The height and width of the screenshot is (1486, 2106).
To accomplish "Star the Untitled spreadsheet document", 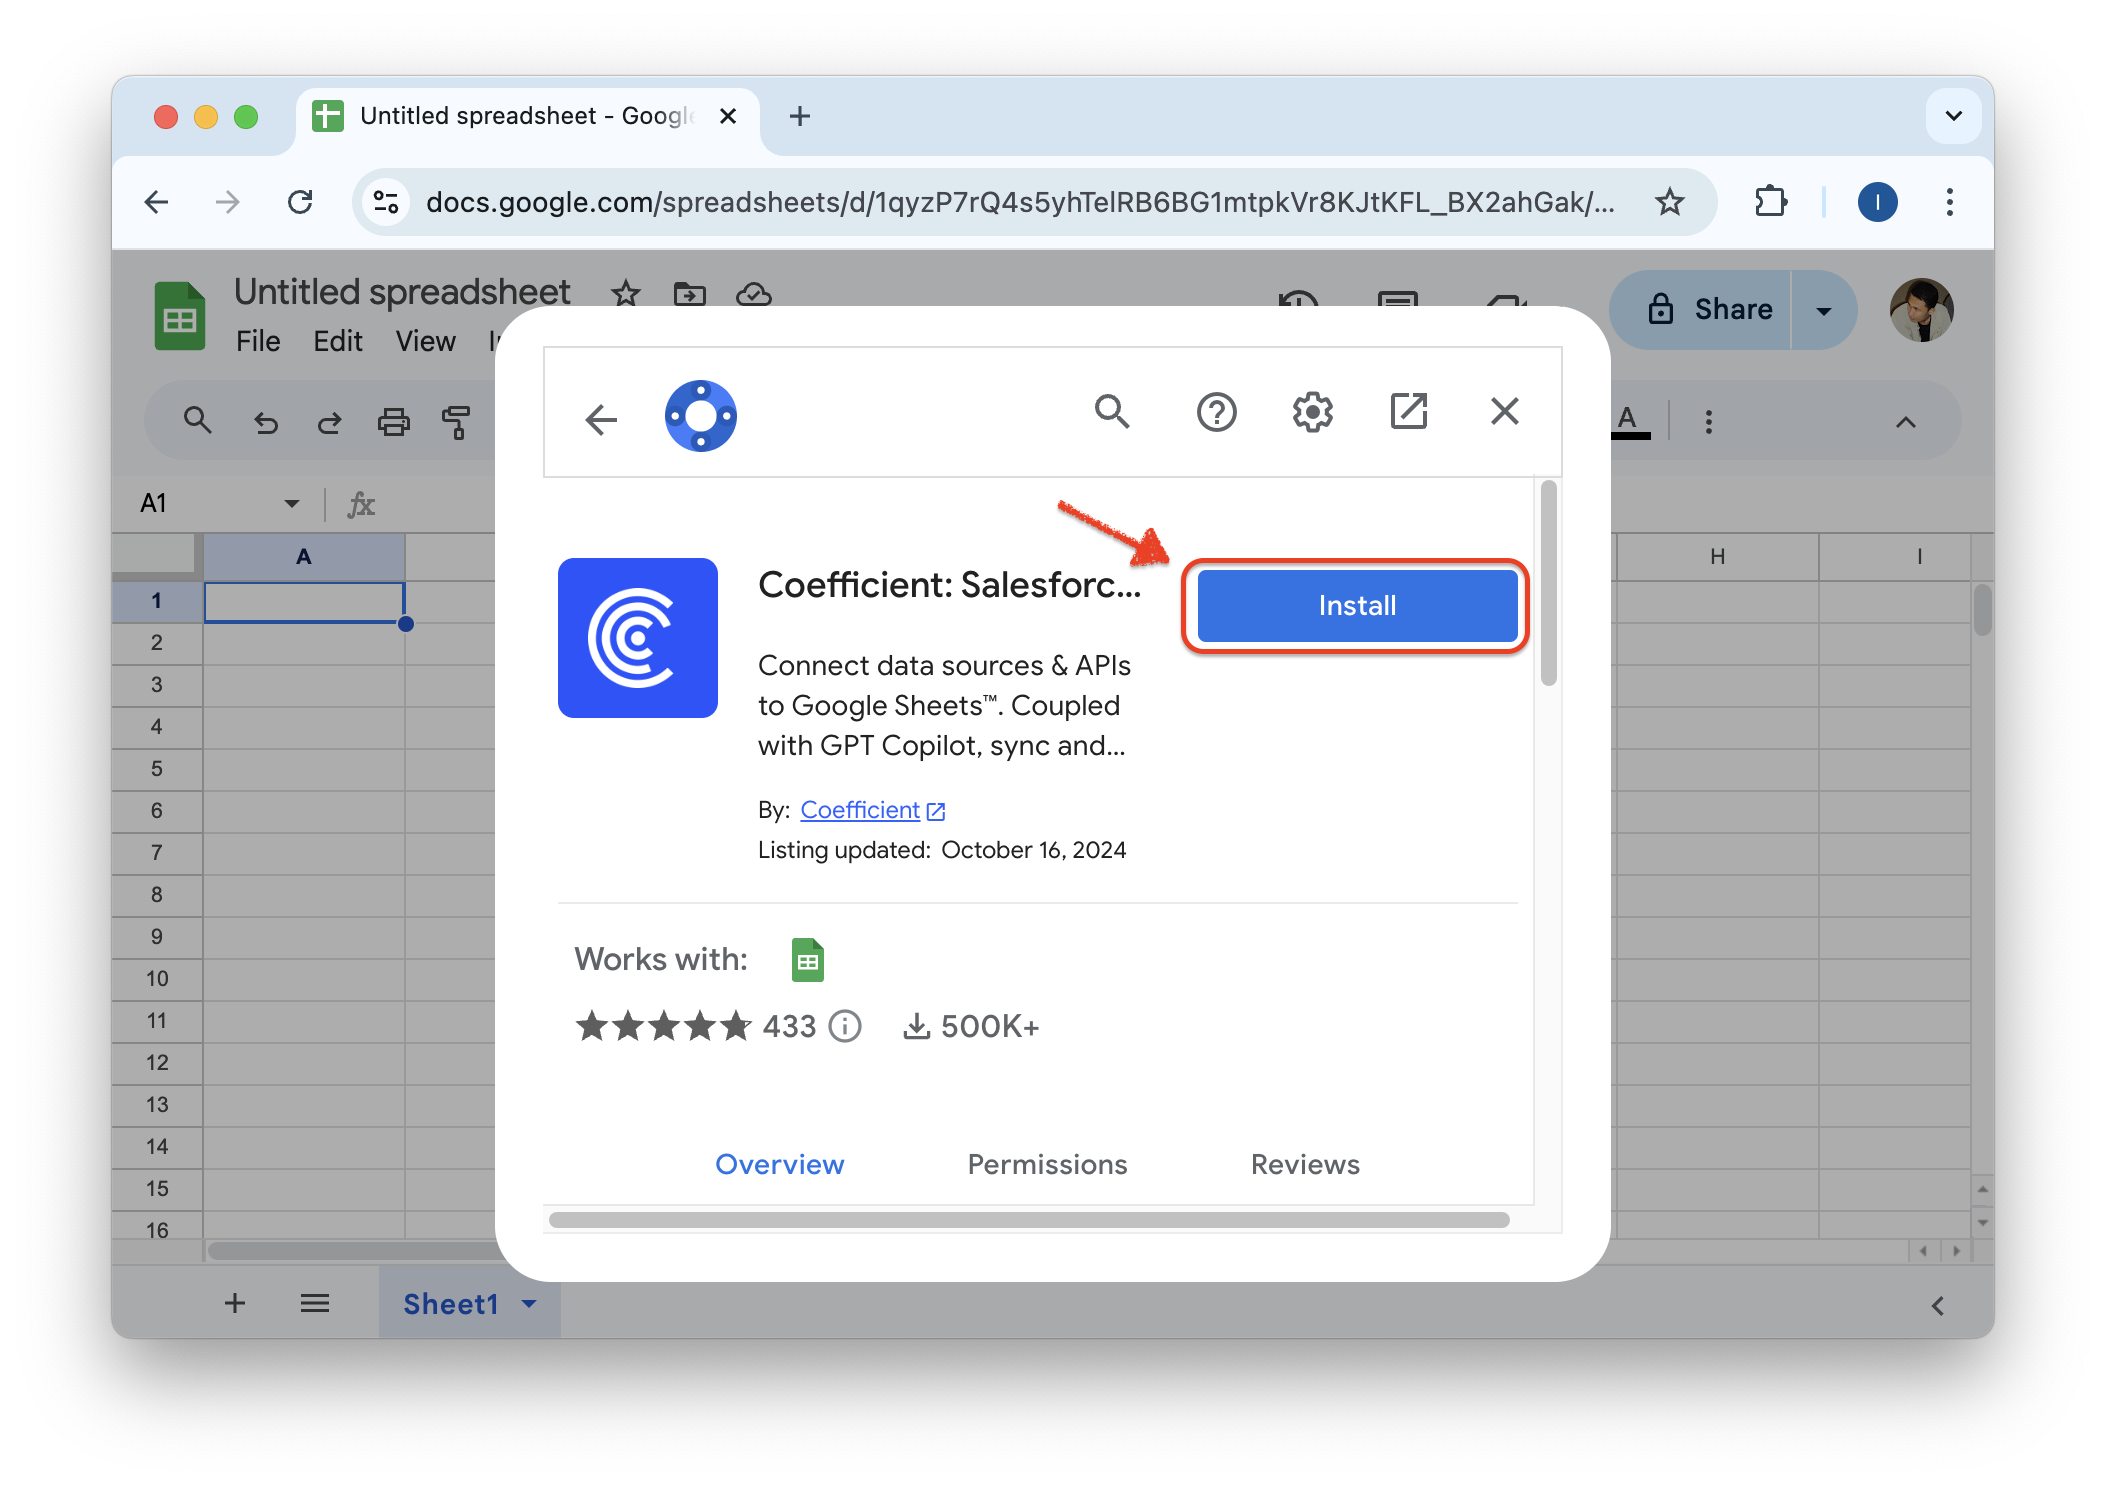I will [626, 294].
